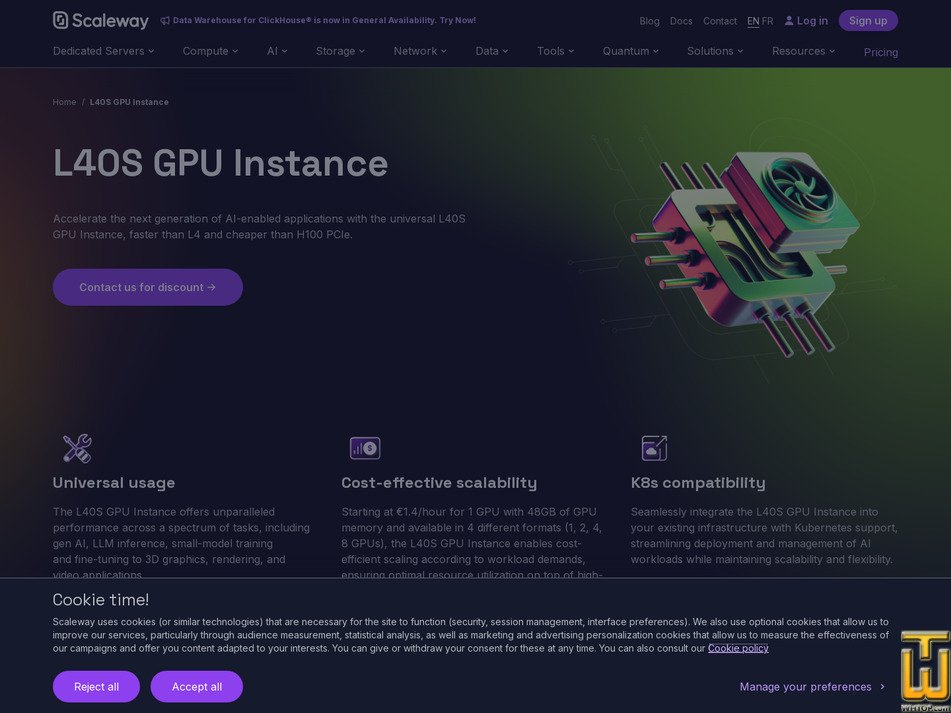Open Manage your preferences
Image resolution: width=951 pixels, height=713 pixels.
tap(812, 686)
